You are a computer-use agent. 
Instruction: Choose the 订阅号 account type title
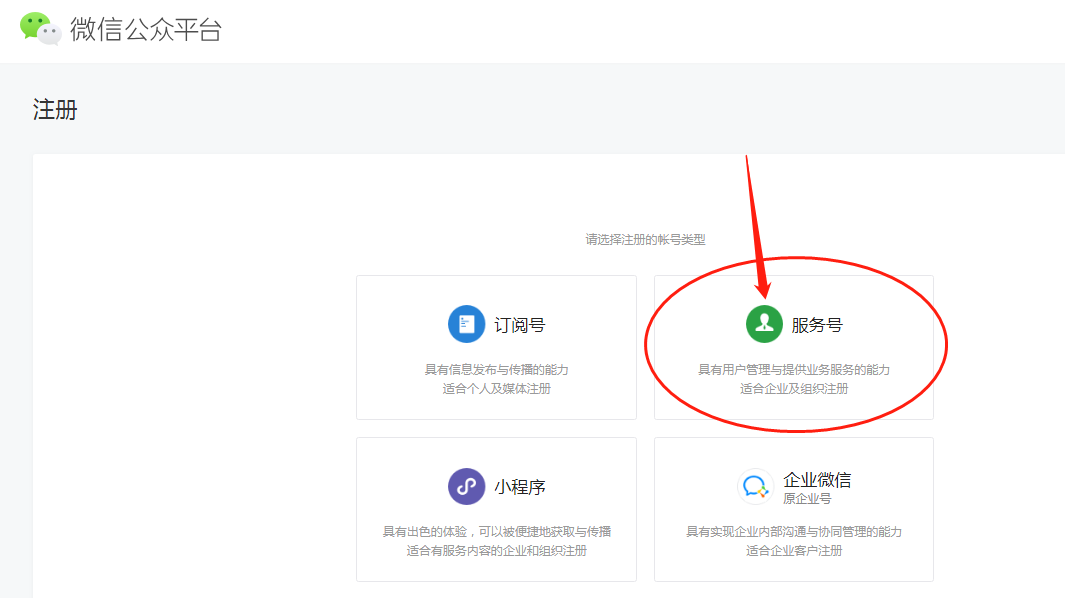pyautogui.click(x=520, y=325)
